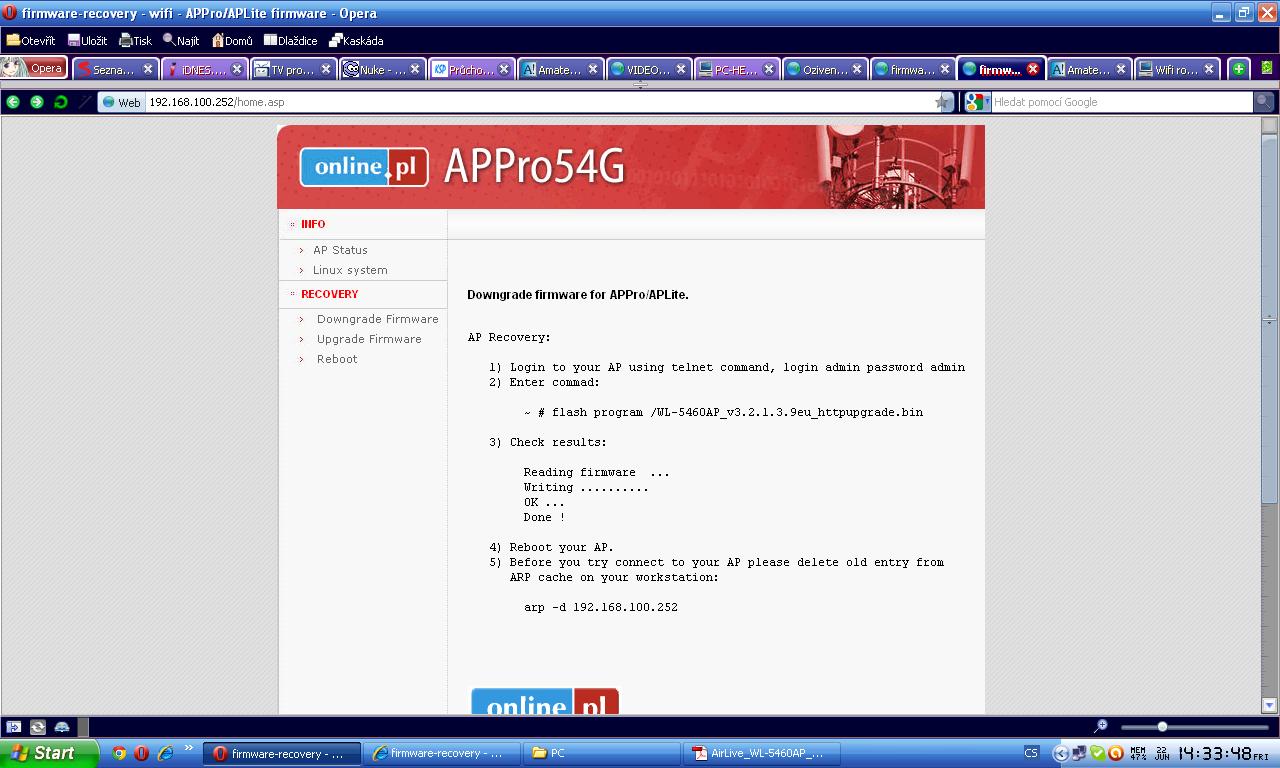1280x768 pixels.
Task: Arrange windows with Kaskáda
Action: (x=356, y=41)
